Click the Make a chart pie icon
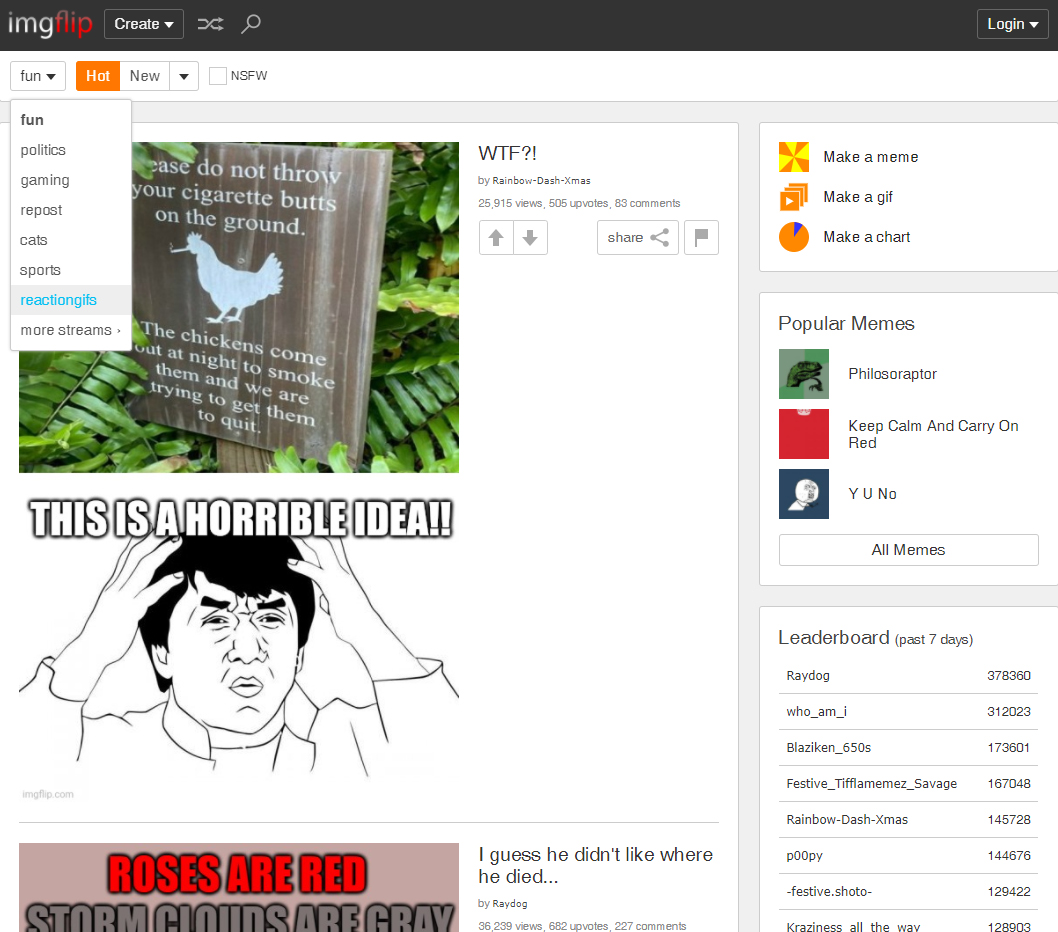The height and width of the screenshot is (932, 1058). tap(794, 237)
